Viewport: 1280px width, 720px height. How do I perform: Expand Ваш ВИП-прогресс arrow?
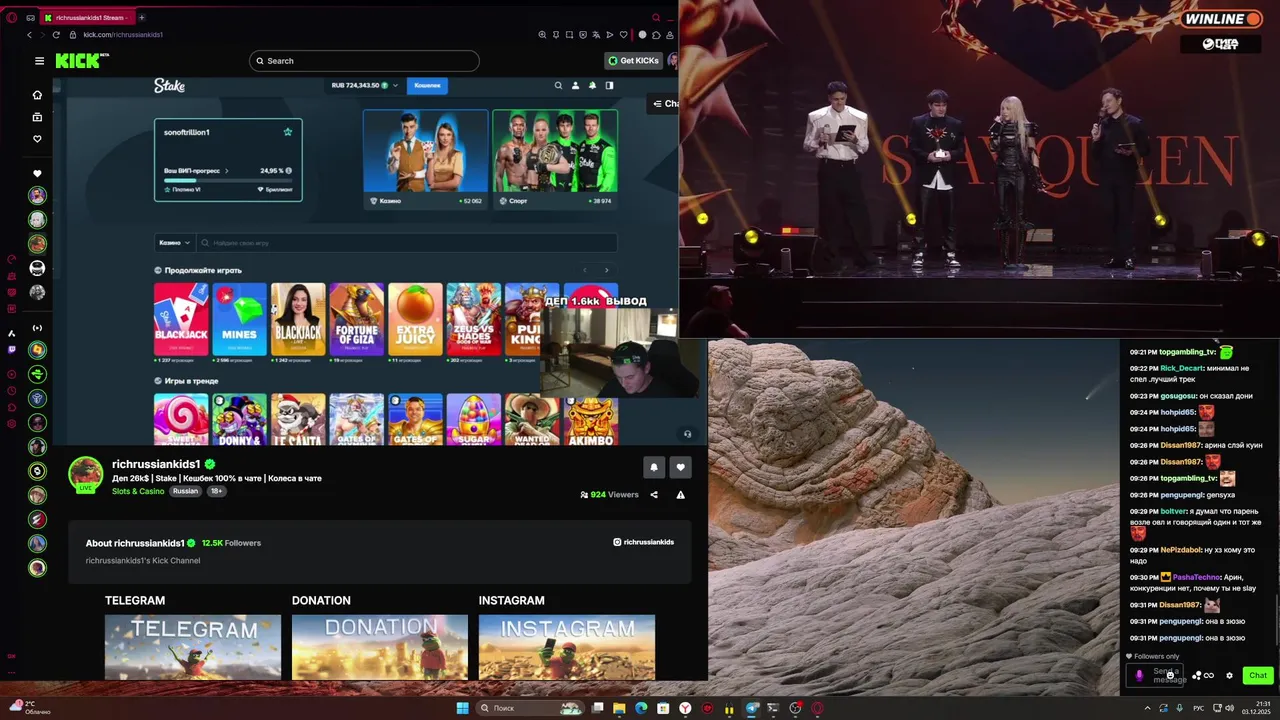coord(227,171)
